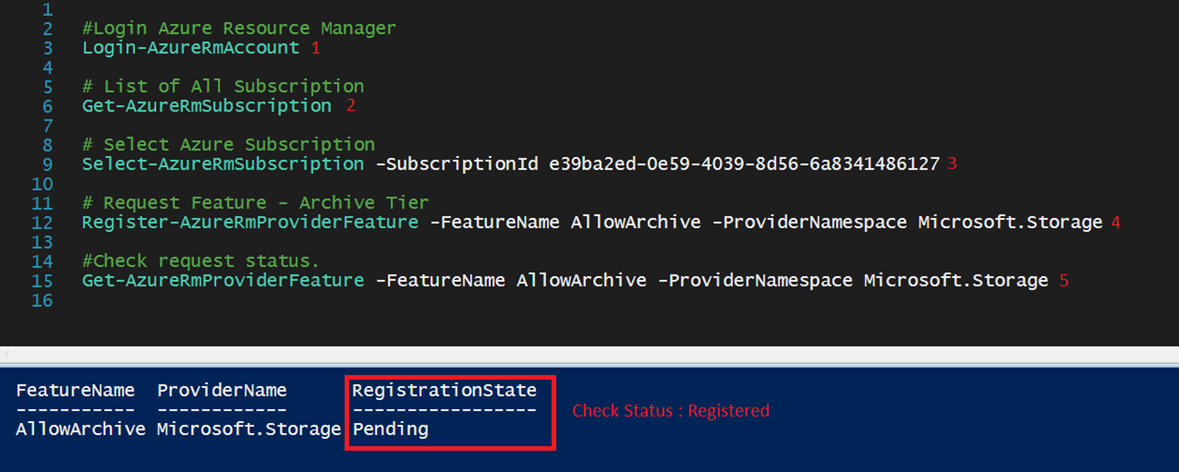Click line number 4 in the gutter

coord(48,68)
